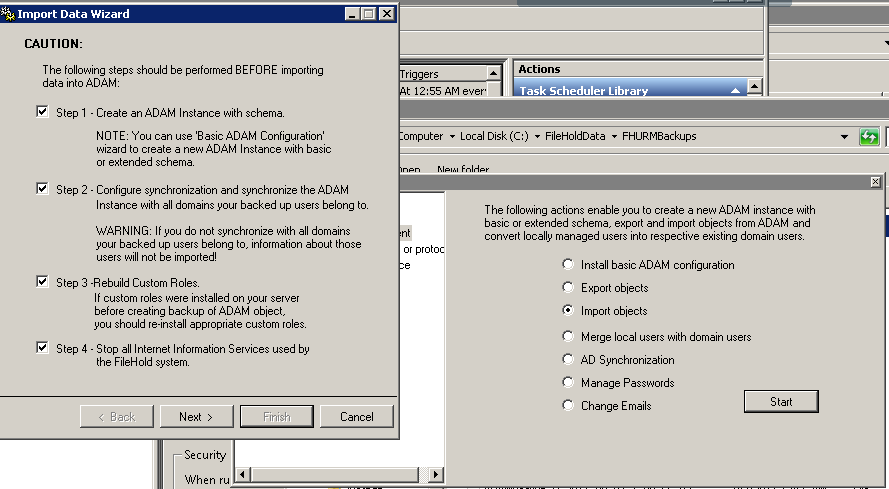This screenshot has height=489, width=889.
Task: Click New folder in Explorer toolbar
Action: click(463, 170)
